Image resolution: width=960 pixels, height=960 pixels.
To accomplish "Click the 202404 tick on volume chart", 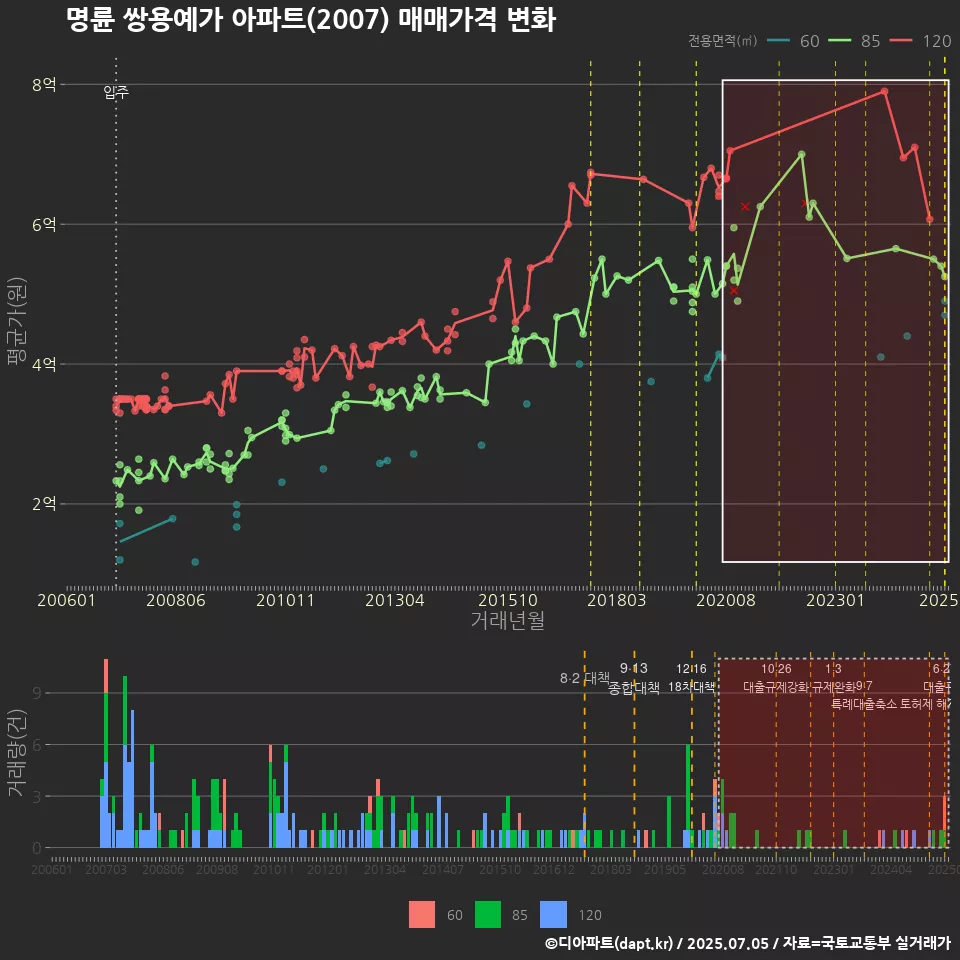I will point(891,869).
